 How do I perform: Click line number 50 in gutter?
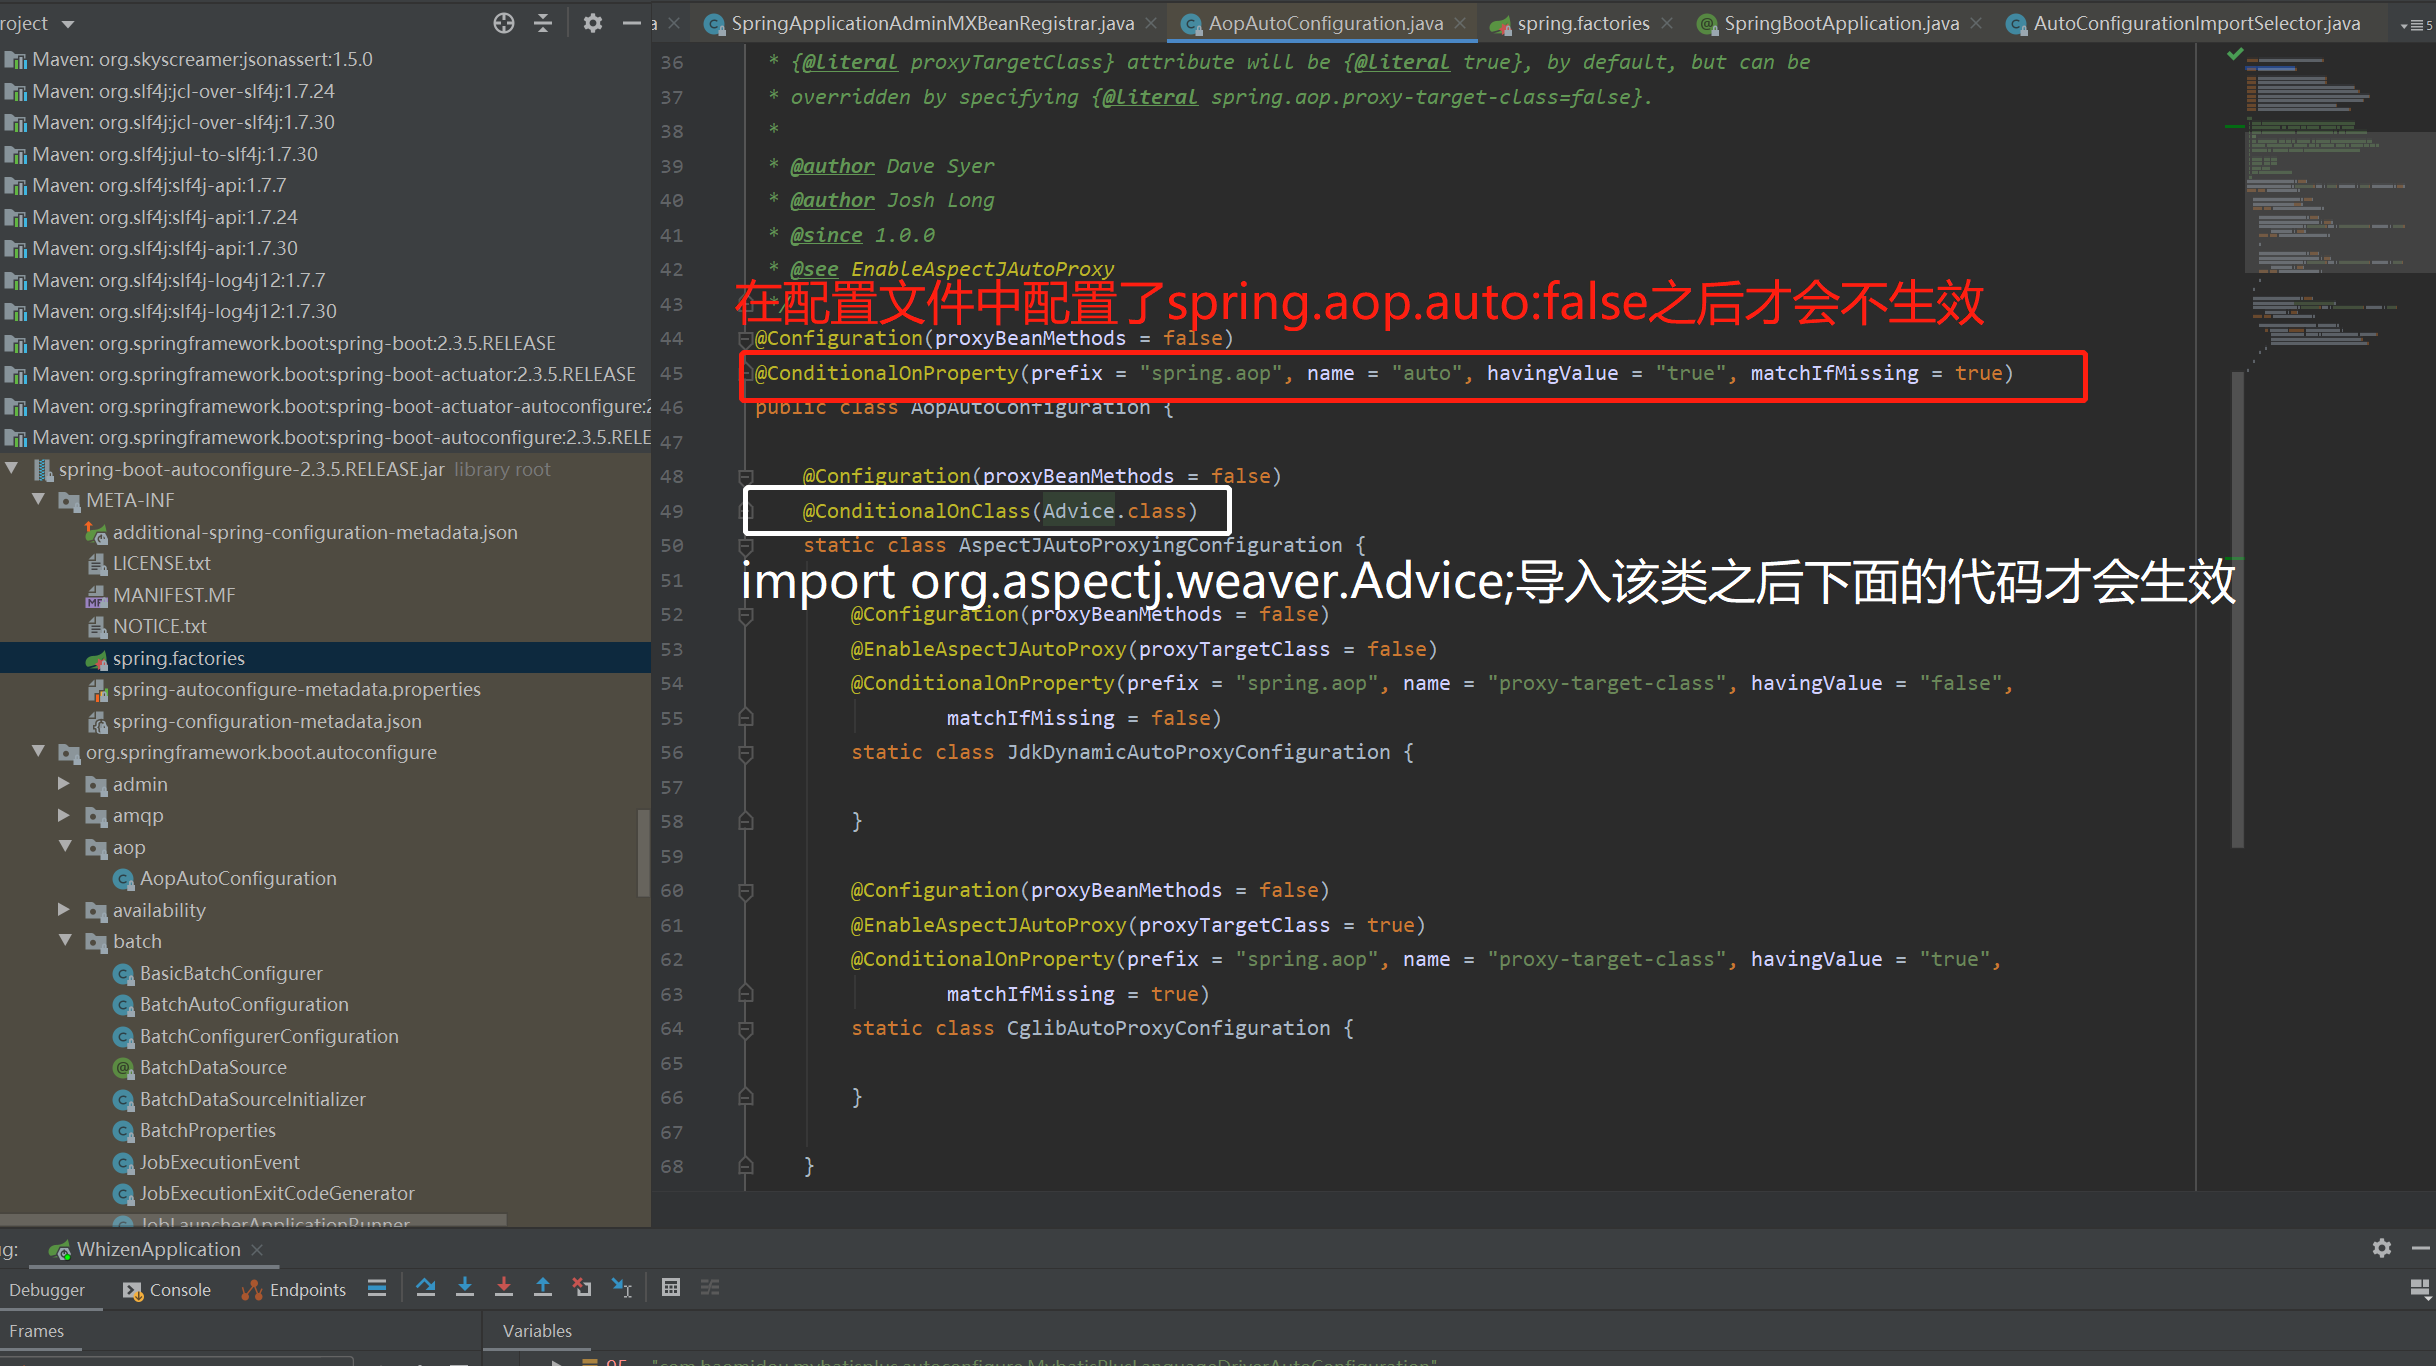click(672, 545)
